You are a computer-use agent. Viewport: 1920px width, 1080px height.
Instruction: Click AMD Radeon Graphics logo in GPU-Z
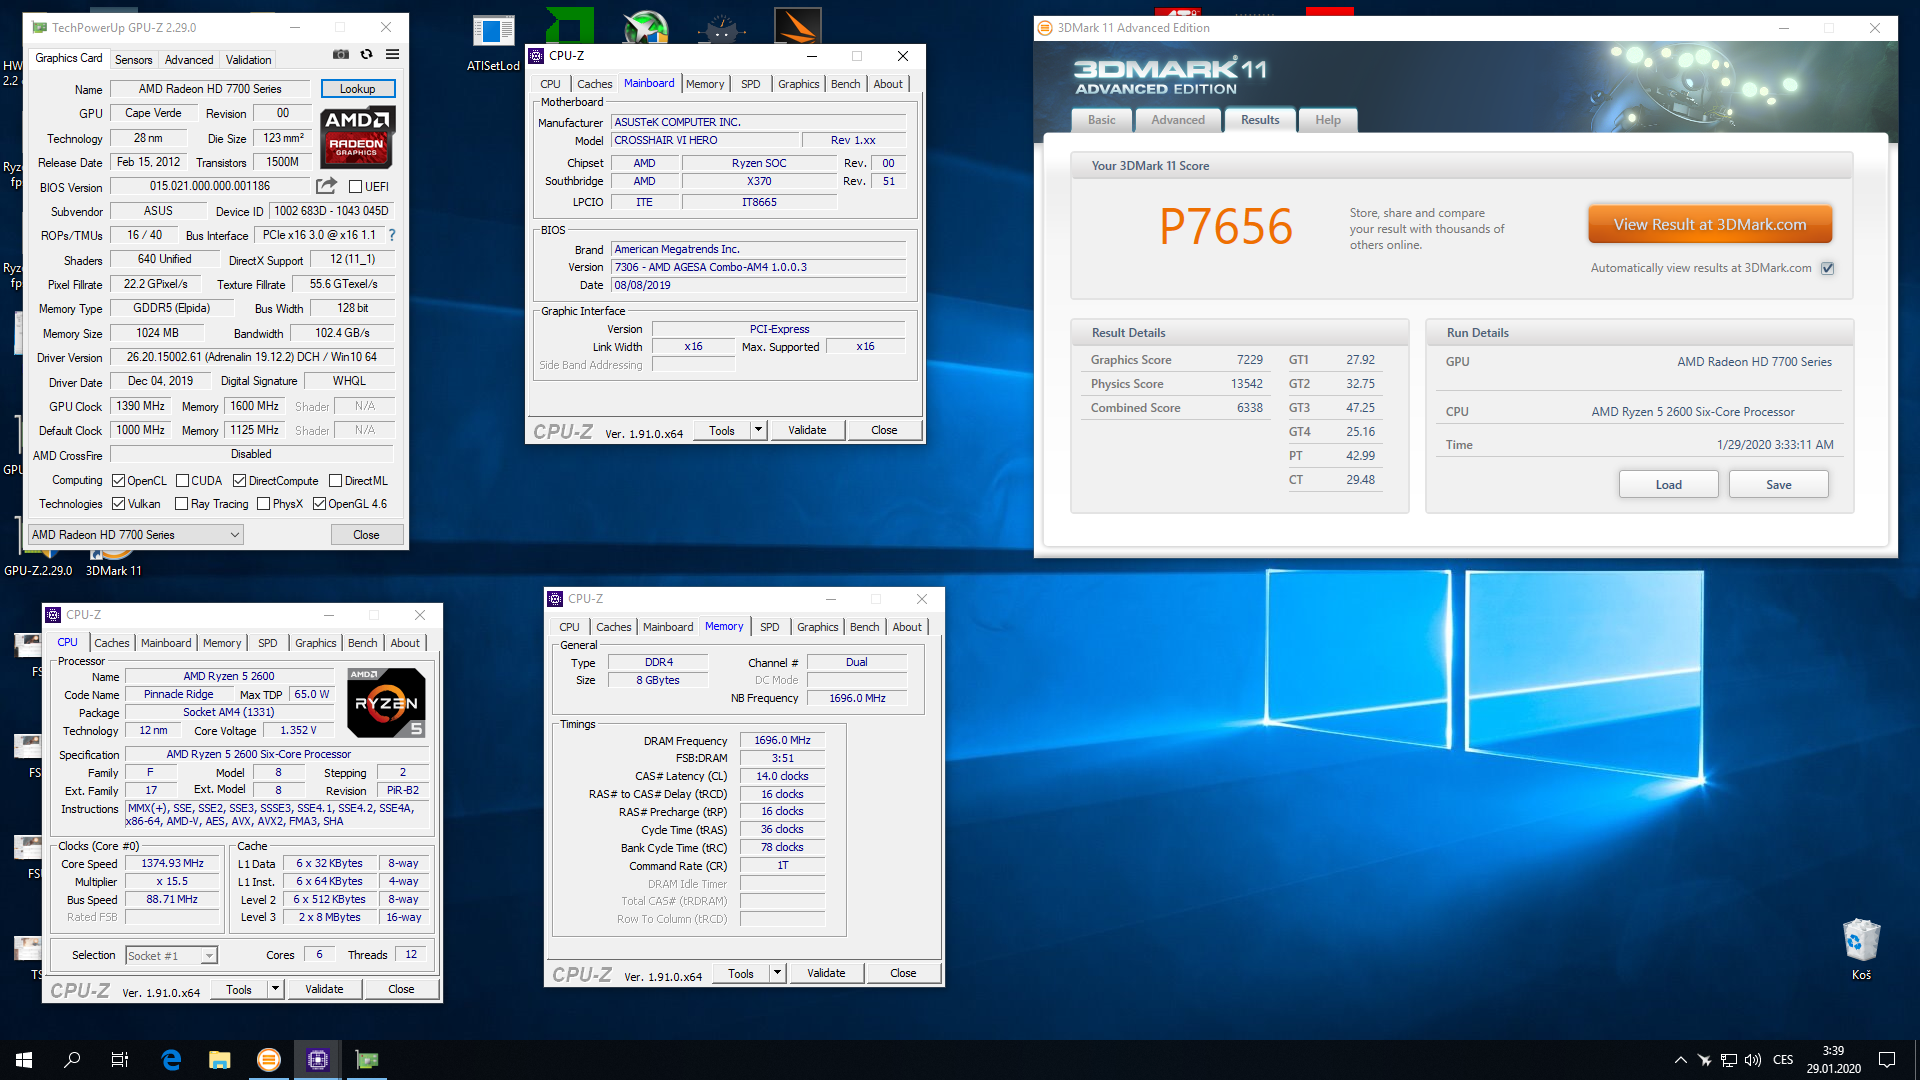coord(358,137)
